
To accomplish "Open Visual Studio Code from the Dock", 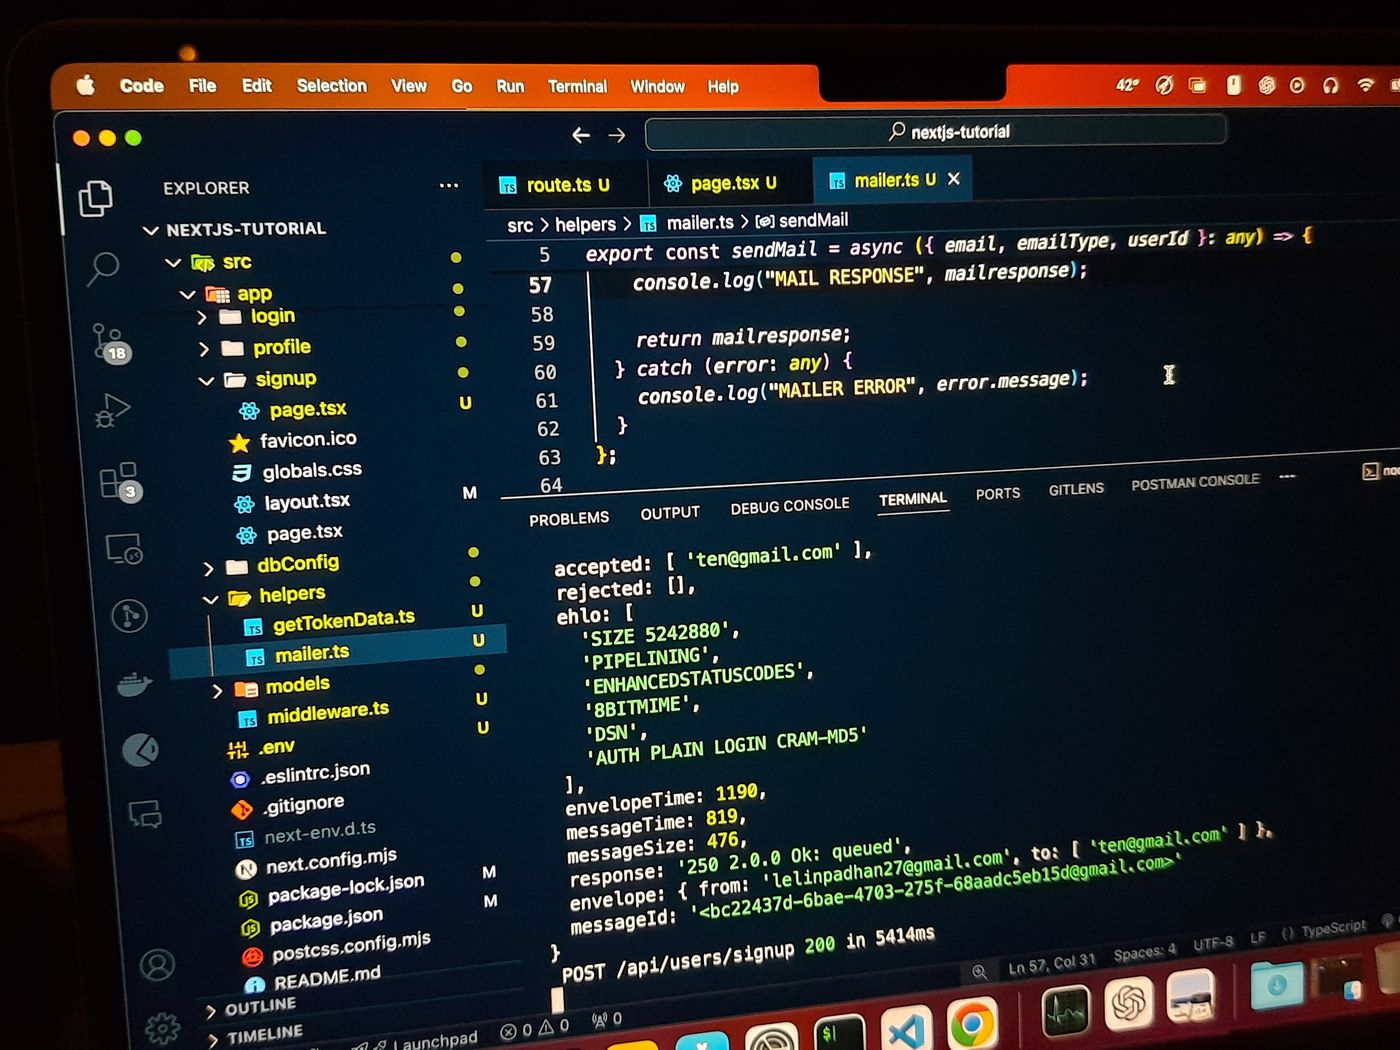I will (x=906, y=1030).
